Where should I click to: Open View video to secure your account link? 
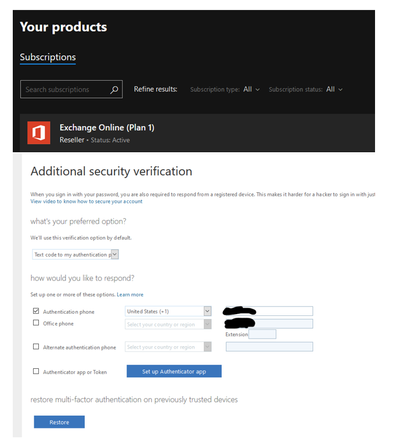tap(86, 201)
